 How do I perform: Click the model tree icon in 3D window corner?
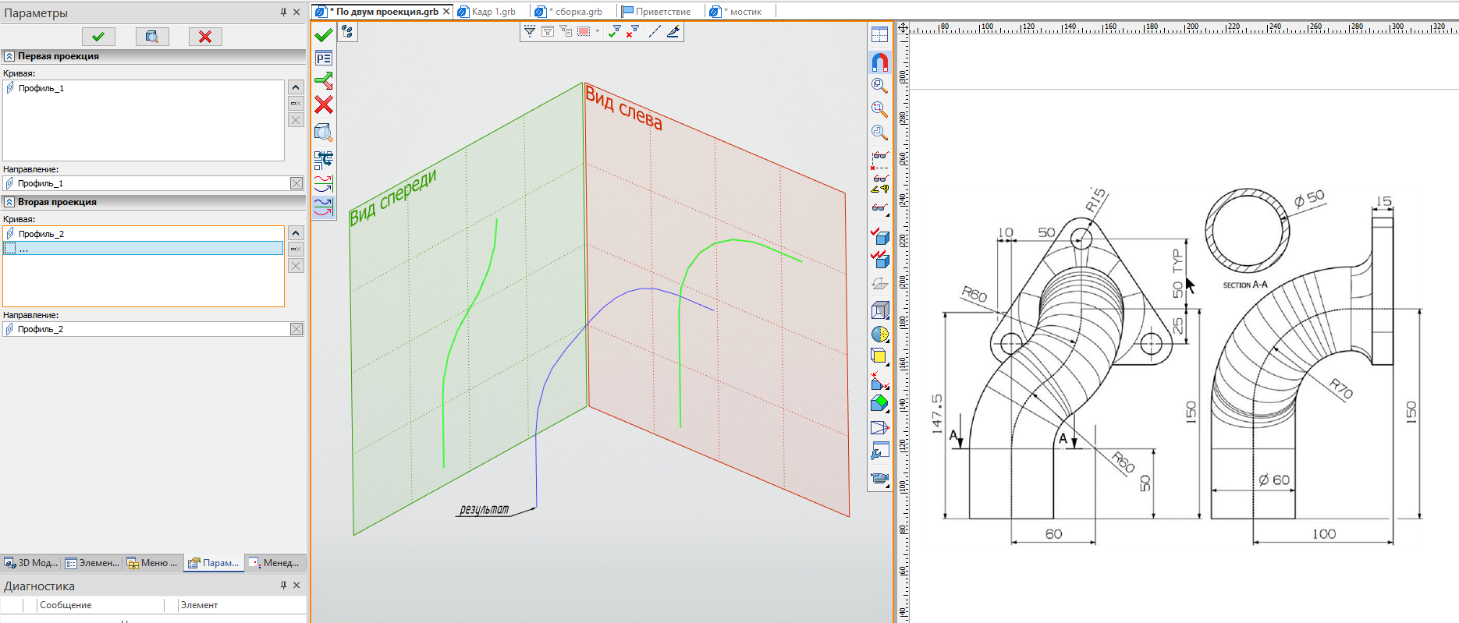[348, 32]
